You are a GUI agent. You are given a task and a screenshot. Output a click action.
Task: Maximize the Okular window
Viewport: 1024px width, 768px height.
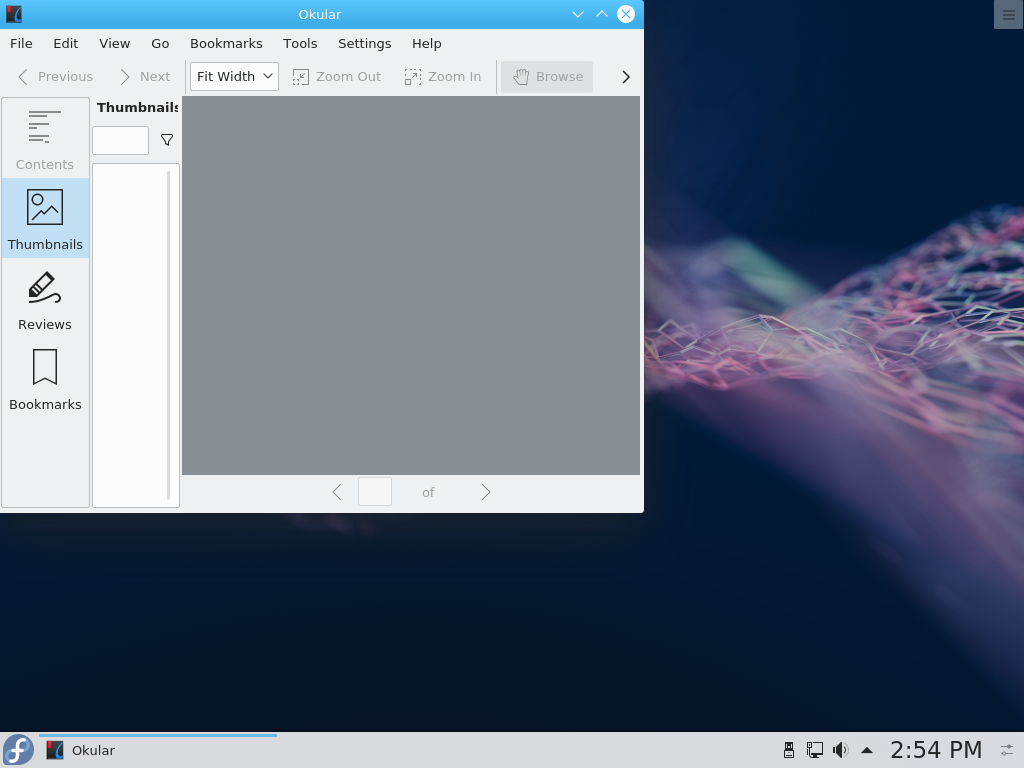[601, 14]
